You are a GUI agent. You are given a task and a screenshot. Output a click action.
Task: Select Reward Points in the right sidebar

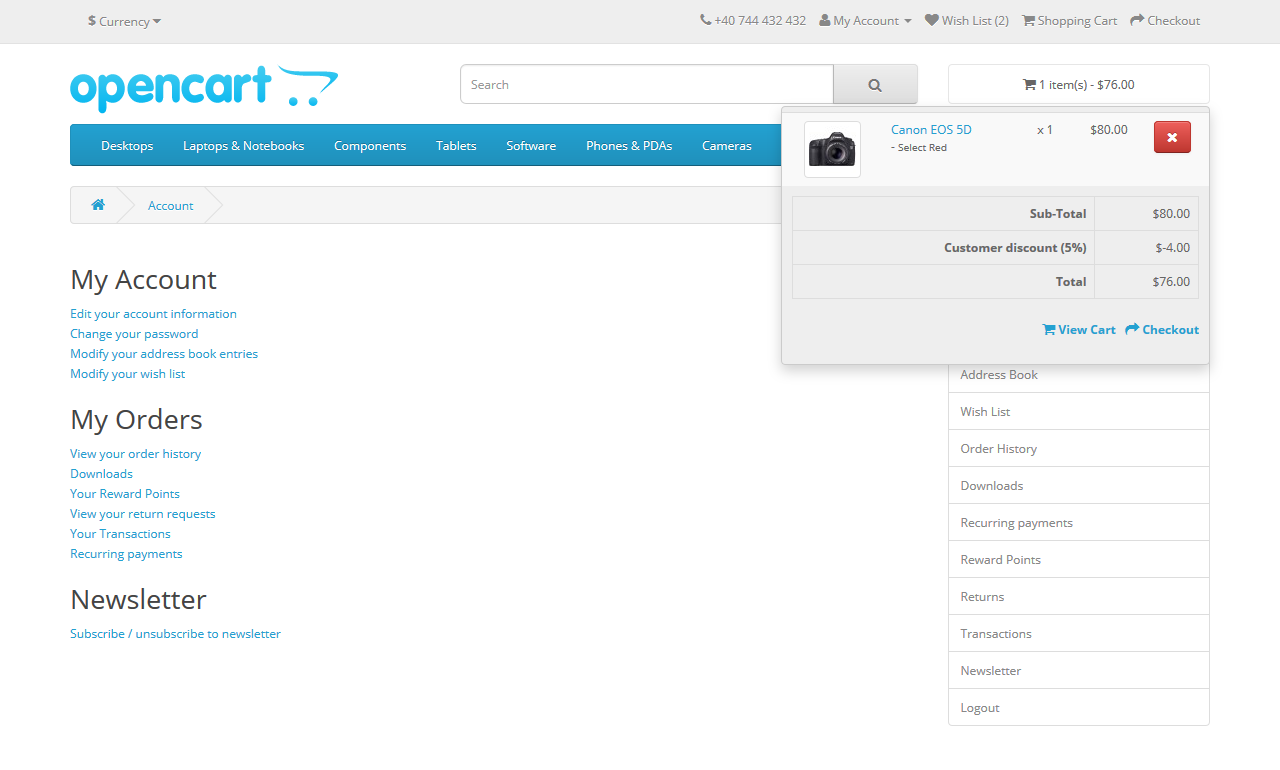[1078, 560]
